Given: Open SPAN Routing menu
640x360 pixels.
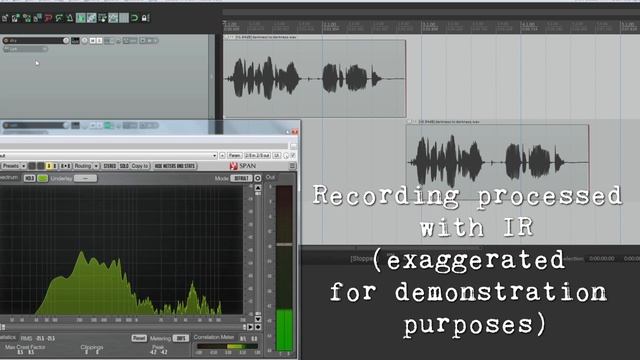Looking at the screenshot, I should point(83,166).
